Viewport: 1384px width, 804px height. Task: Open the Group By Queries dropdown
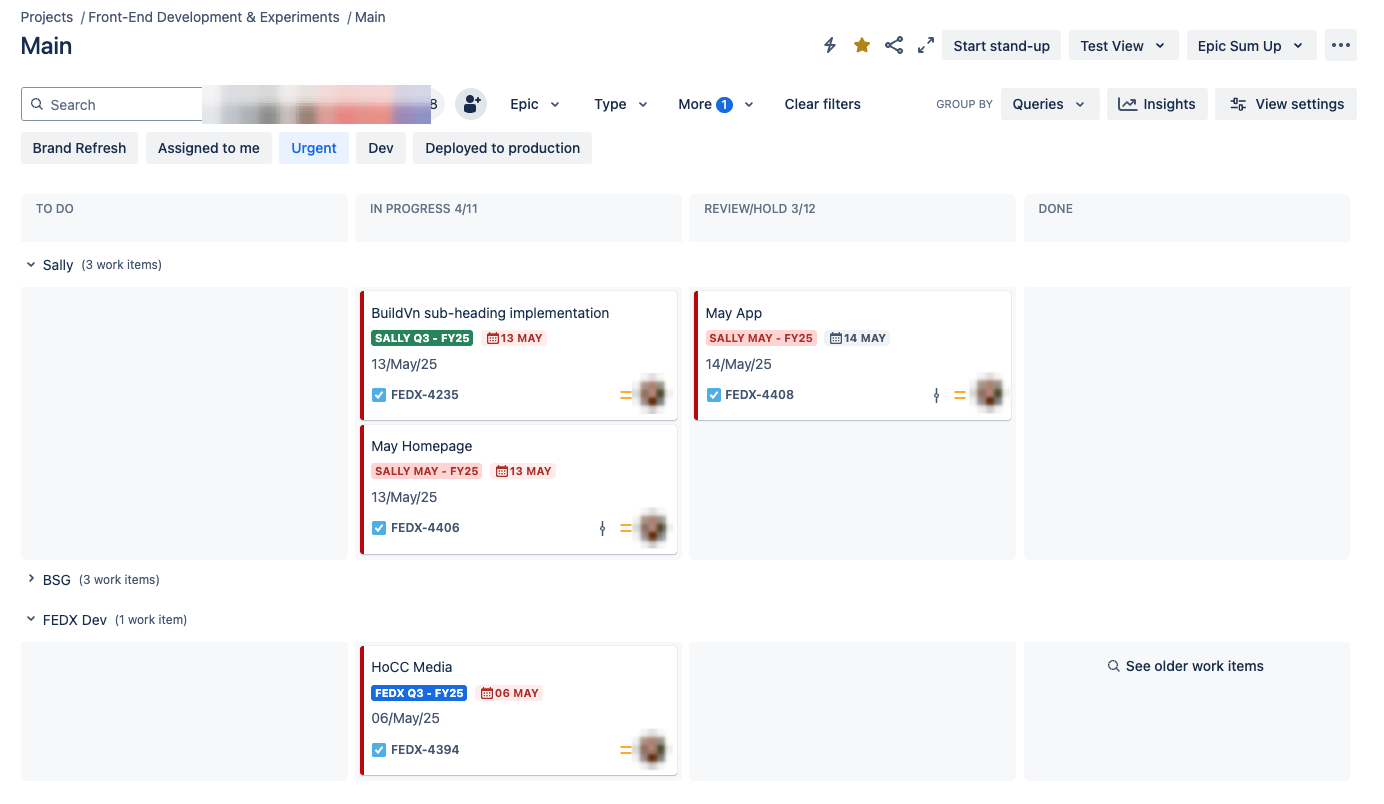[x=1050, y=104]
